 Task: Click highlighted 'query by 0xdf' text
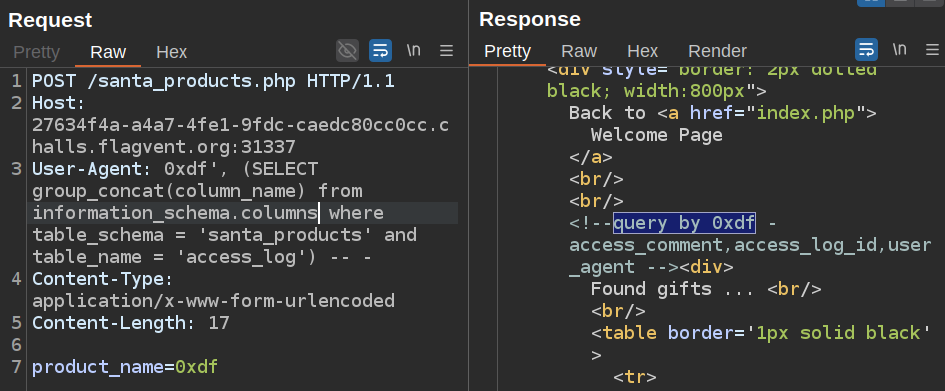click(x=684, y=223)
